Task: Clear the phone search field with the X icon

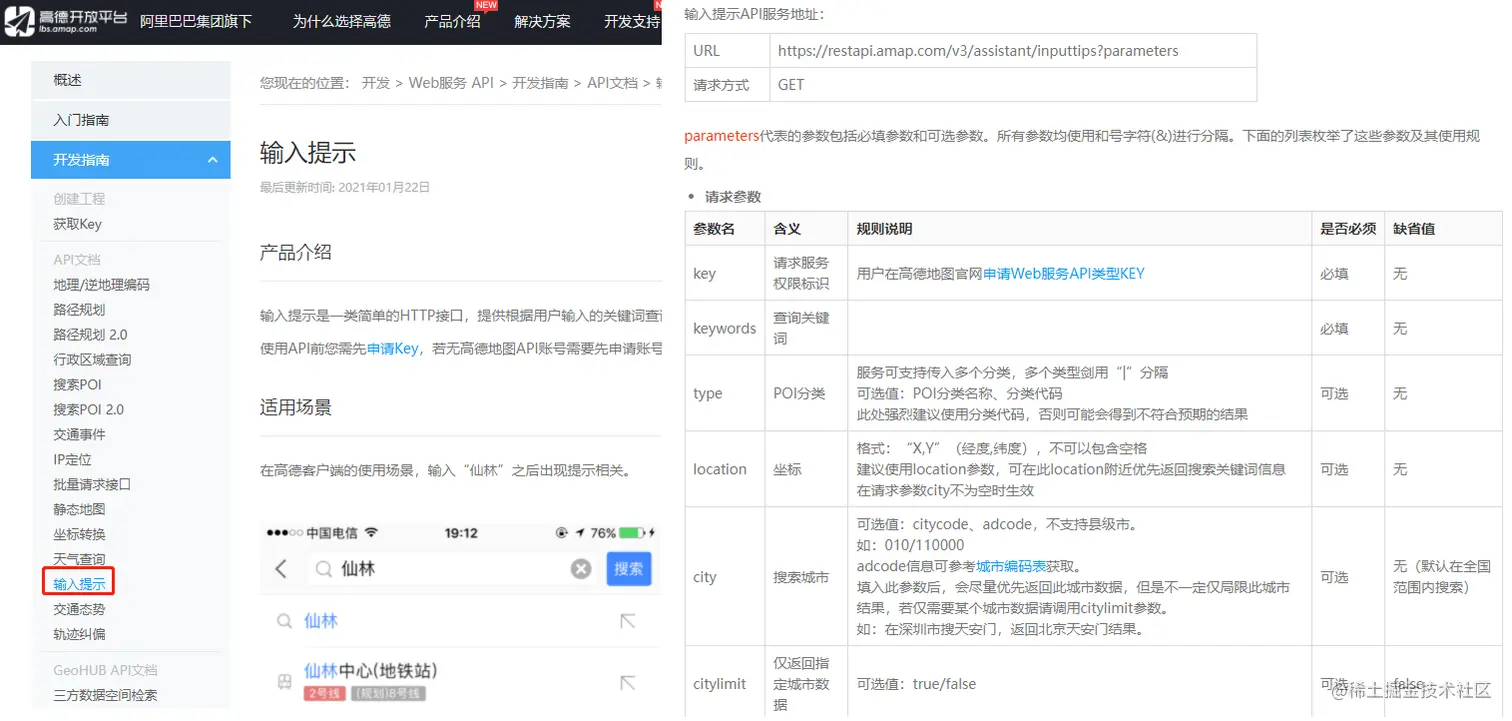Action: pyautogui.click(x=581, y=569)
